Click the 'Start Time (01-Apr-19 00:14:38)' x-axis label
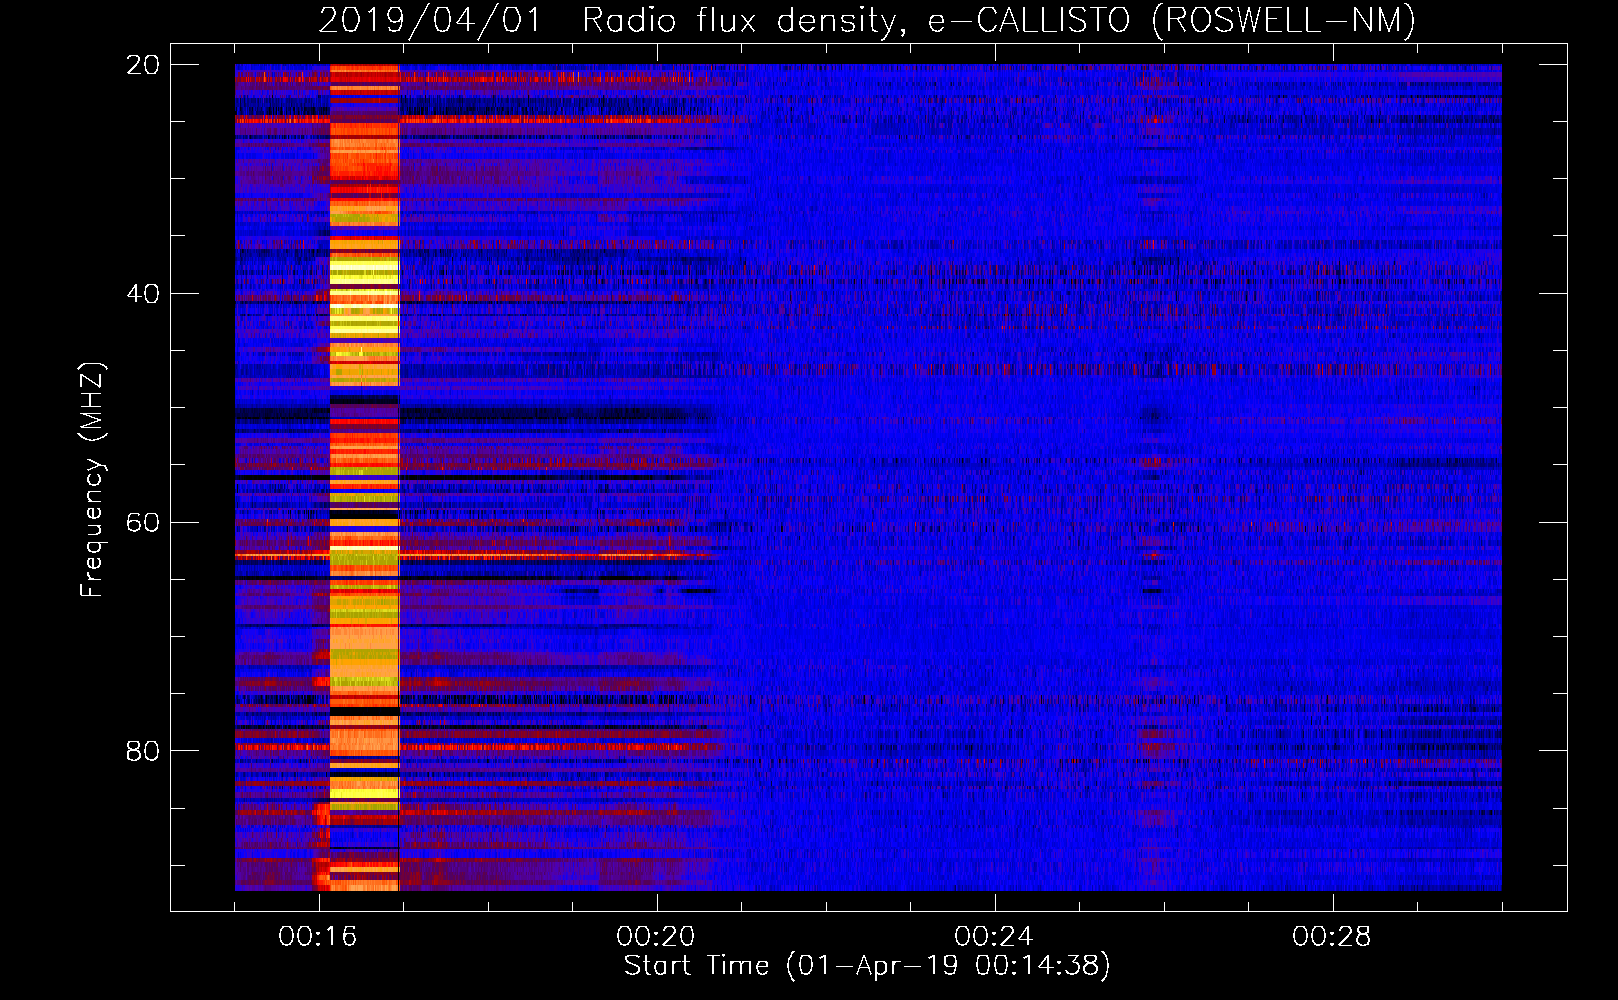Image resolution: width=1618 pixels, height=1000 pixels. (x=867, y=966)
